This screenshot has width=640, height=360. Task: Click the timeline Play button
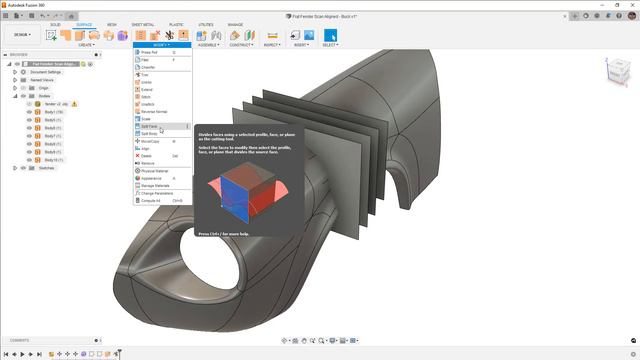click(x=22, y=354)
